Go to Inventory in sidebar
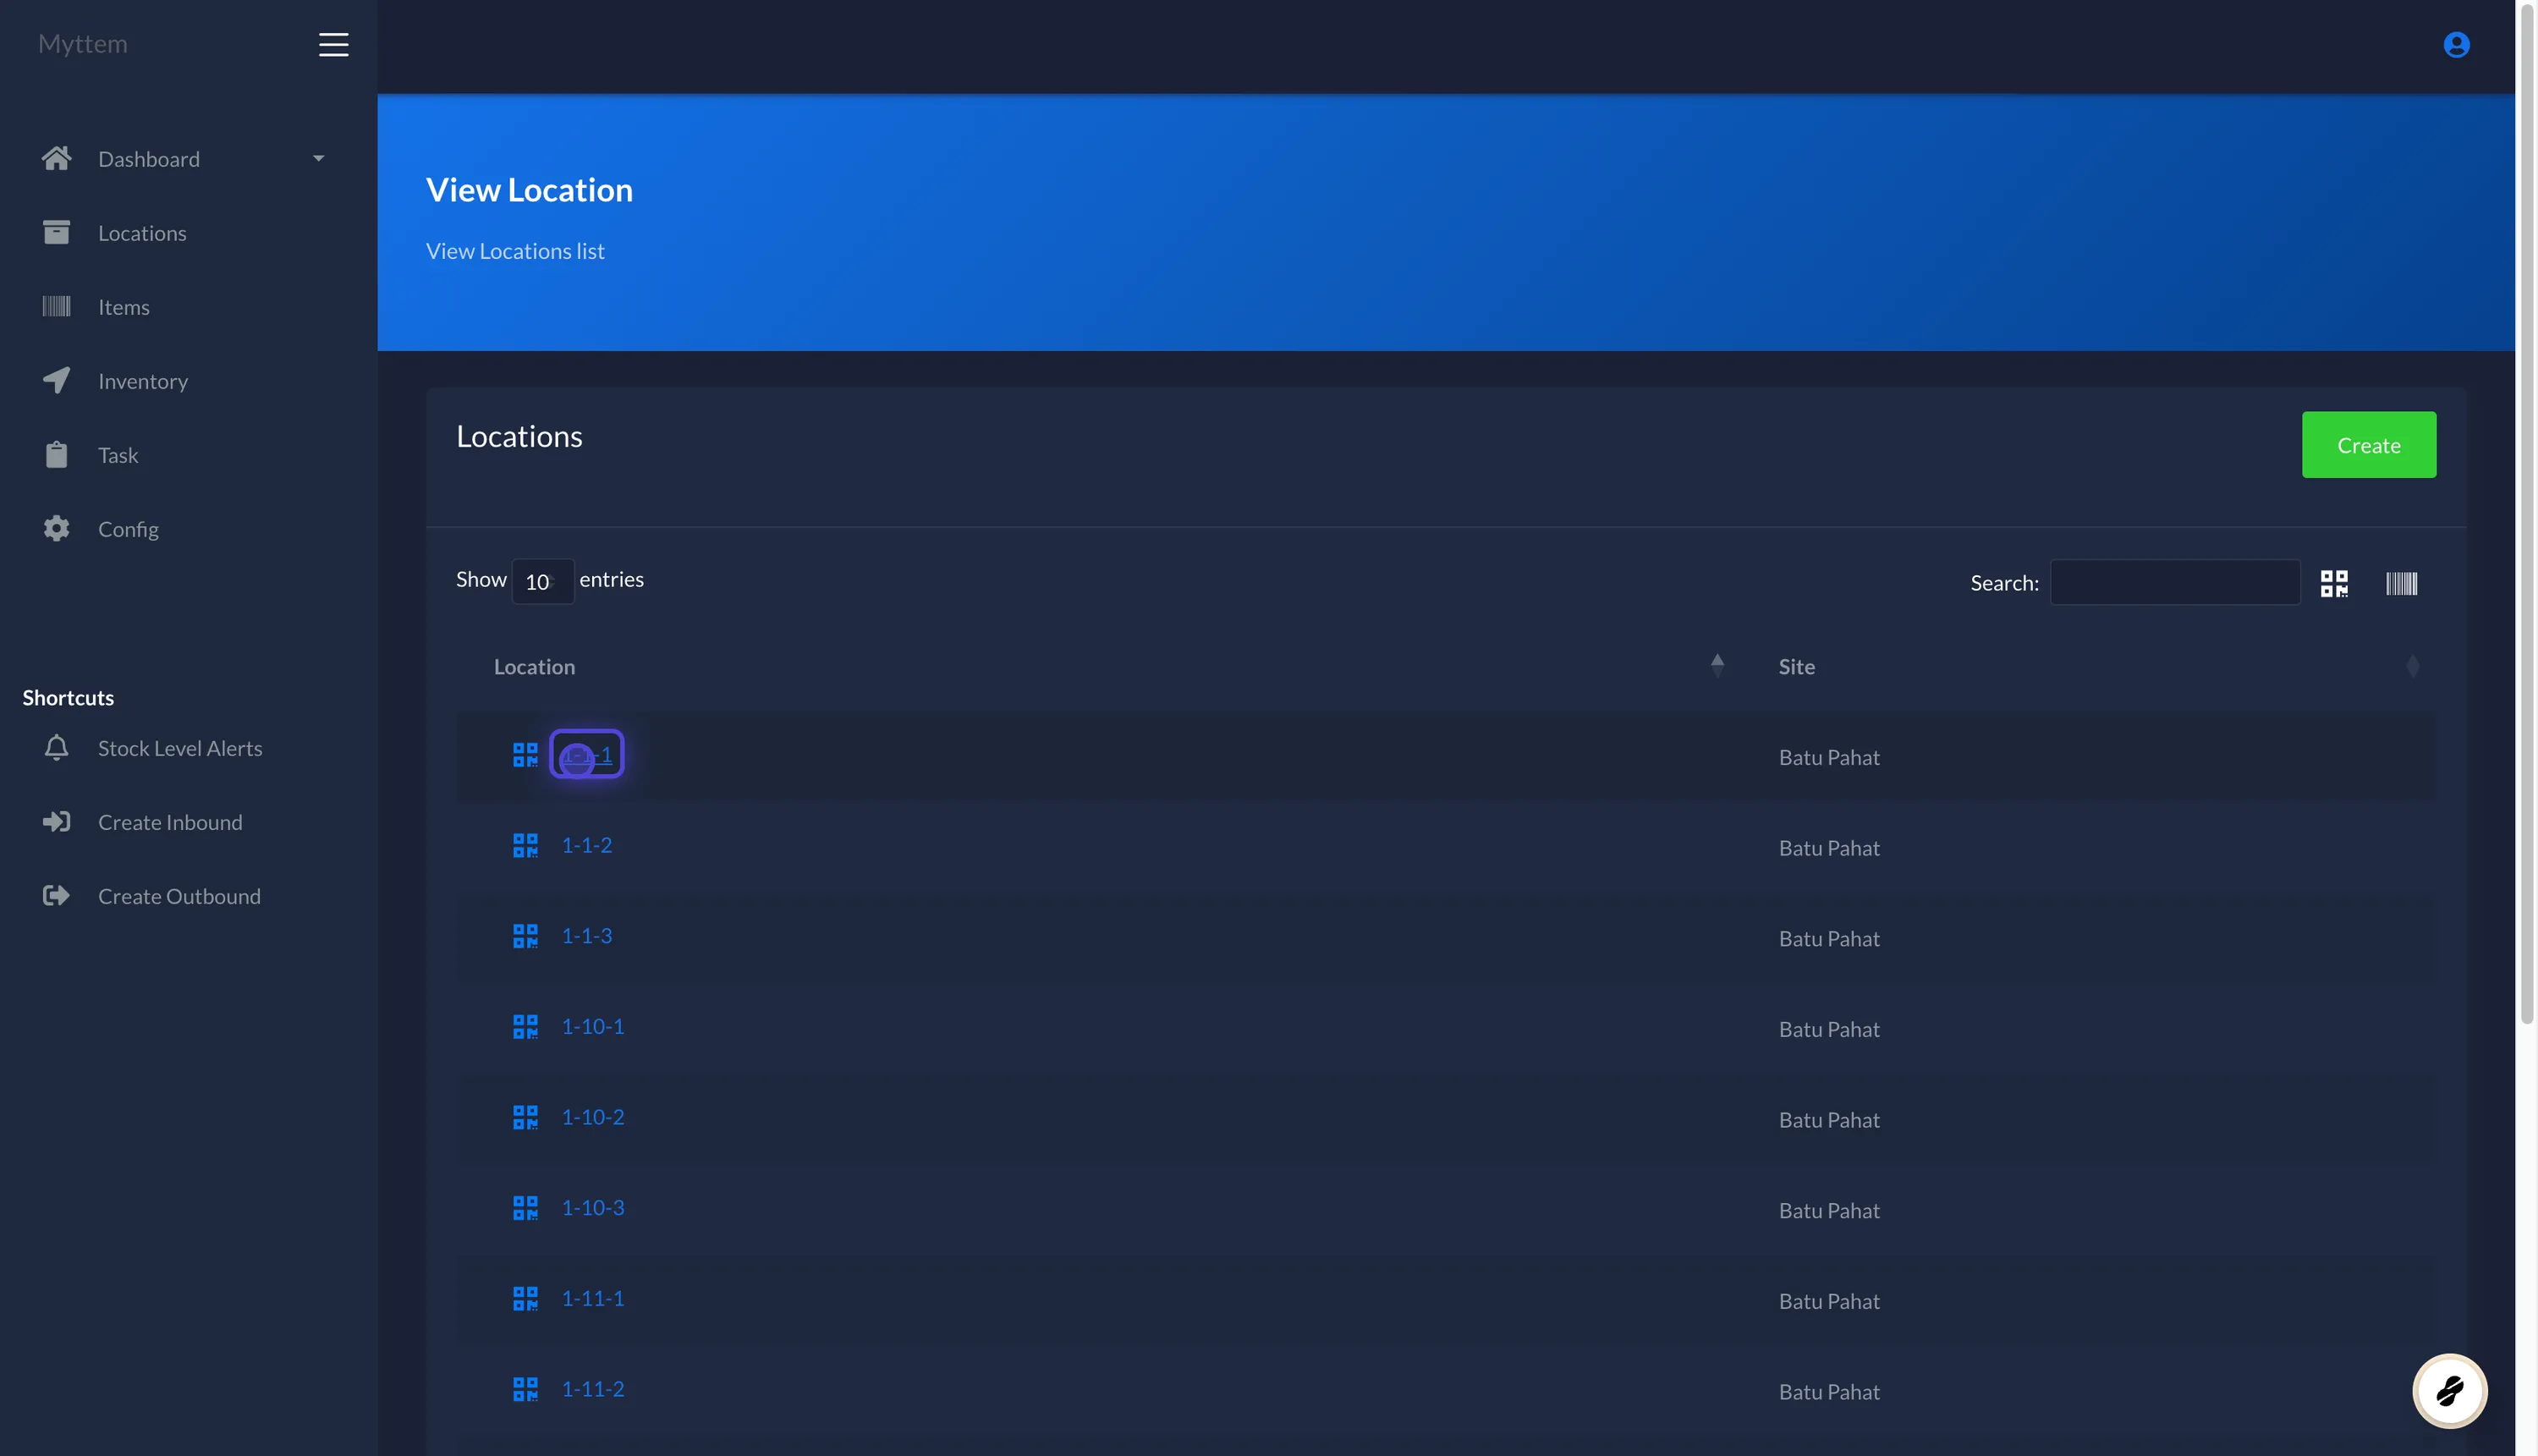2538x1456 pixels. click(x=143, y=381)
